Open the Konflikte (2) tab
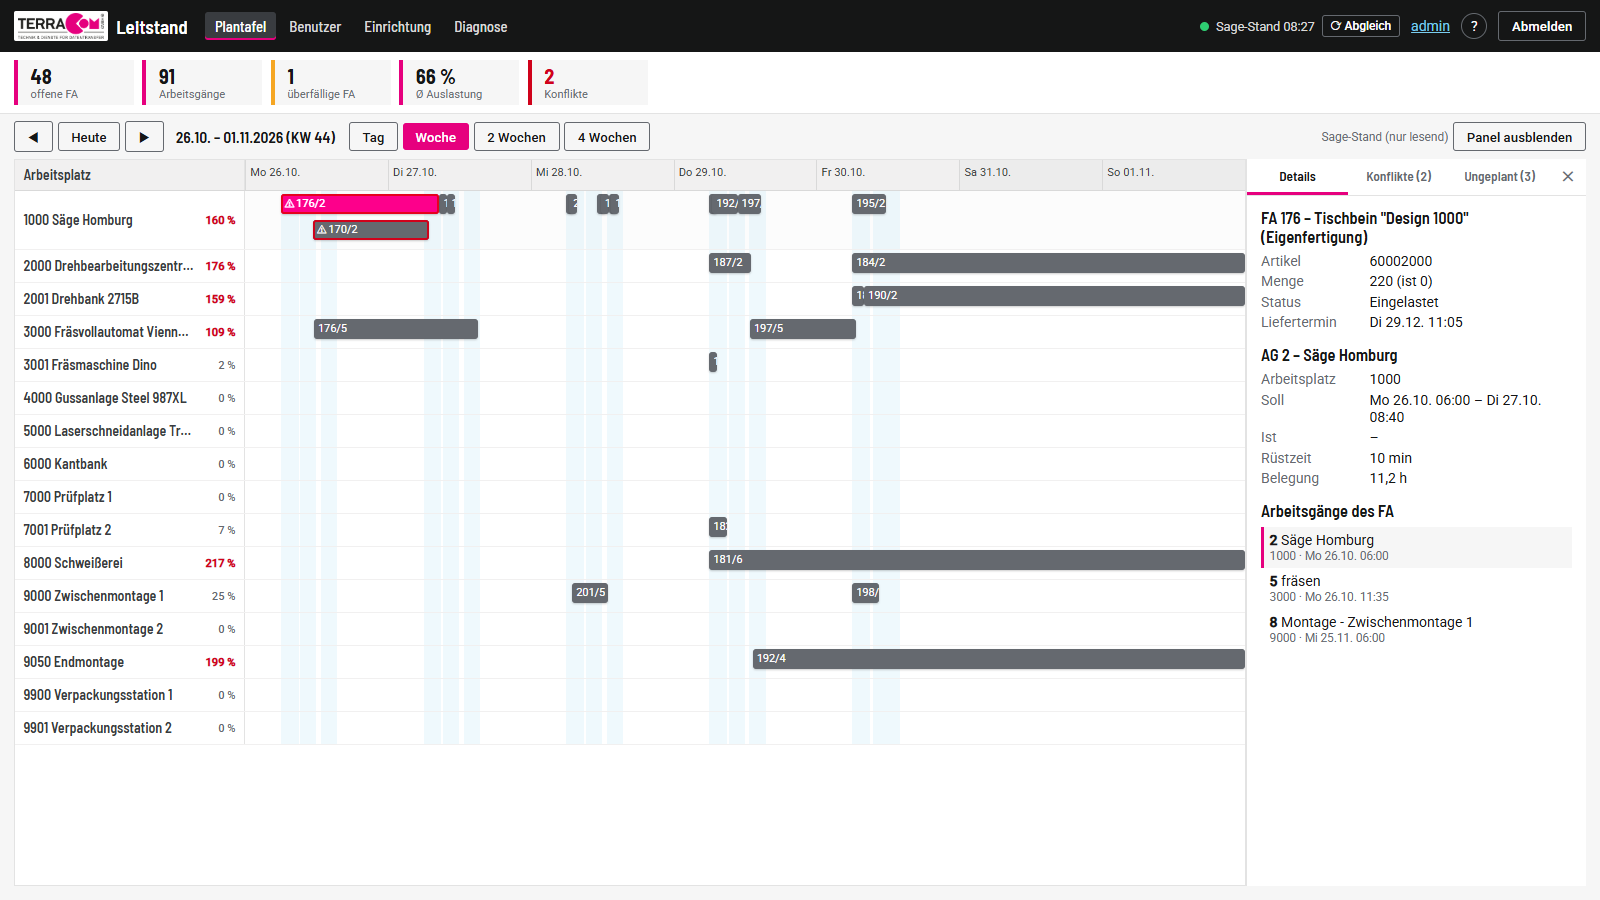This screenshot has width=1600, height=900. [1399, 177]
